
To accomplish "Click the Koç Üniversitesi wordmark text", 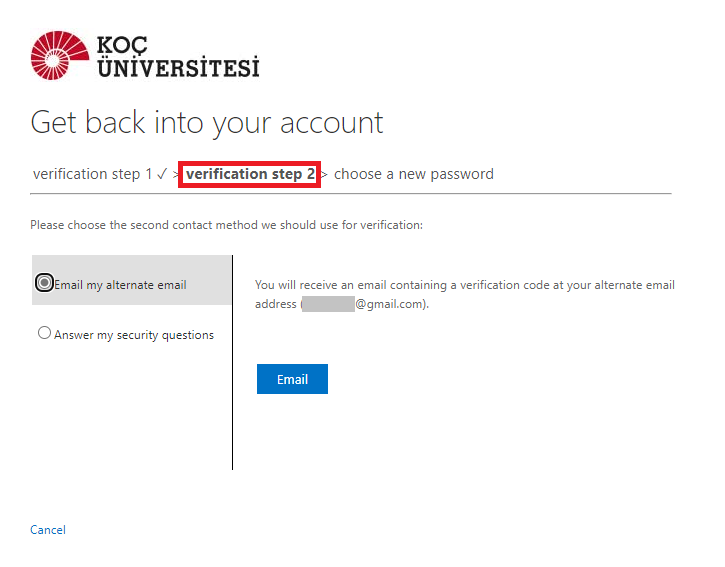I will (177, 57).
